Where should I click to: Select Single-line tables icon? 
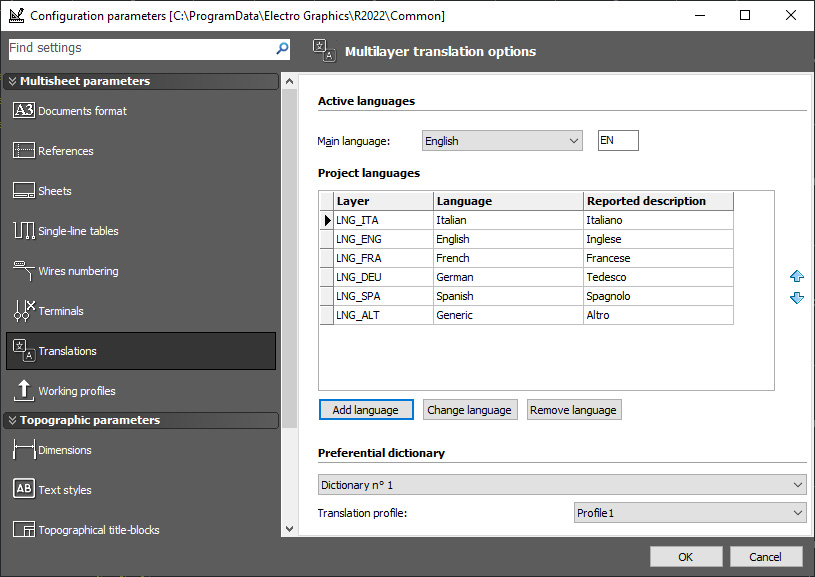click(x=24, y=230)
